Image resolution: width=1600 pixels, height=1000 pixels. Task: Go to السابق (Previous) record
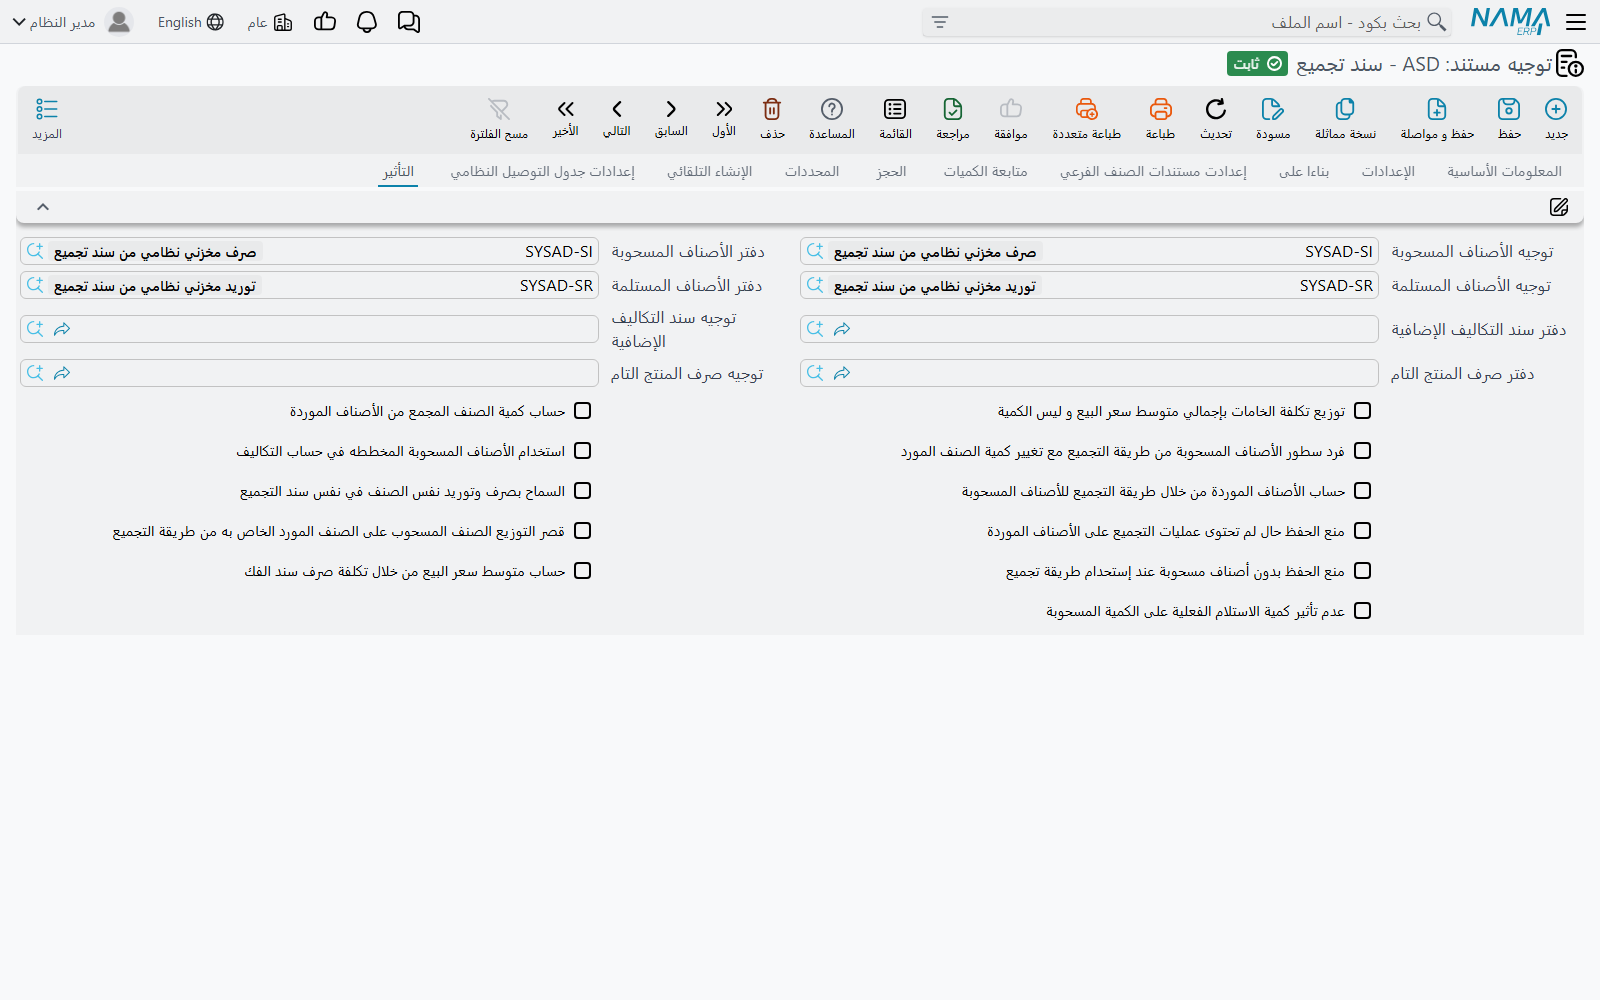(x=671, y=109)
